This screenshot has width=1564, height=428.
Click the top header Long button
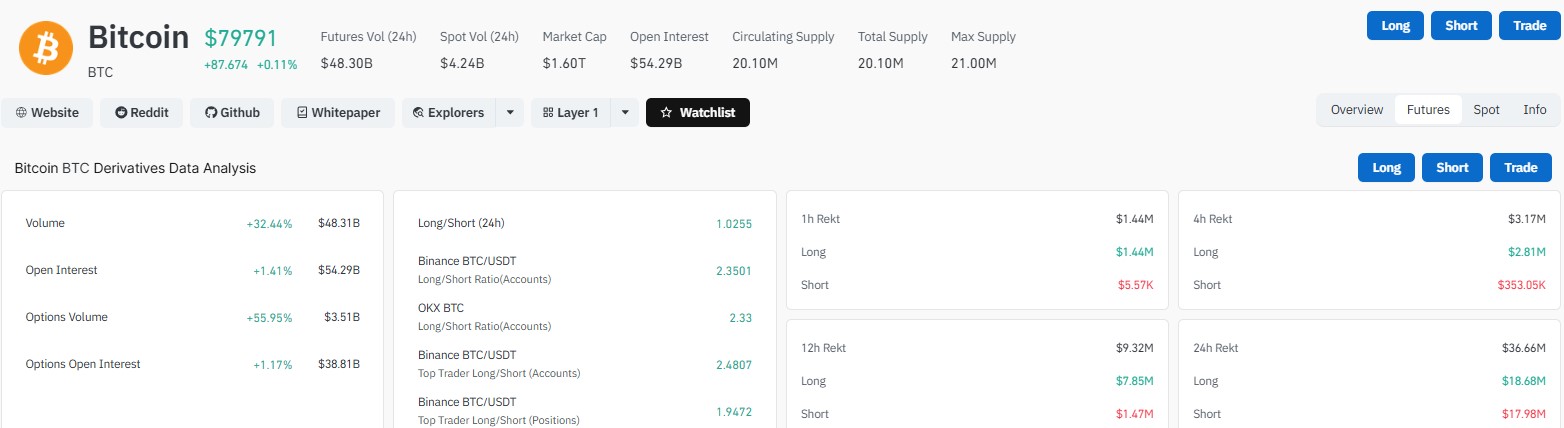1395,26
